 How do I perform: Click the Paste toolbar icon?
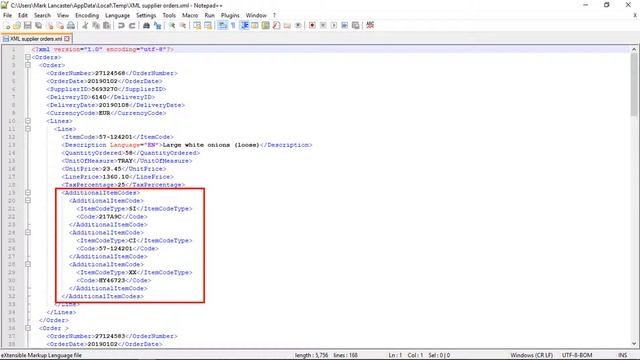tap(107, 25)
